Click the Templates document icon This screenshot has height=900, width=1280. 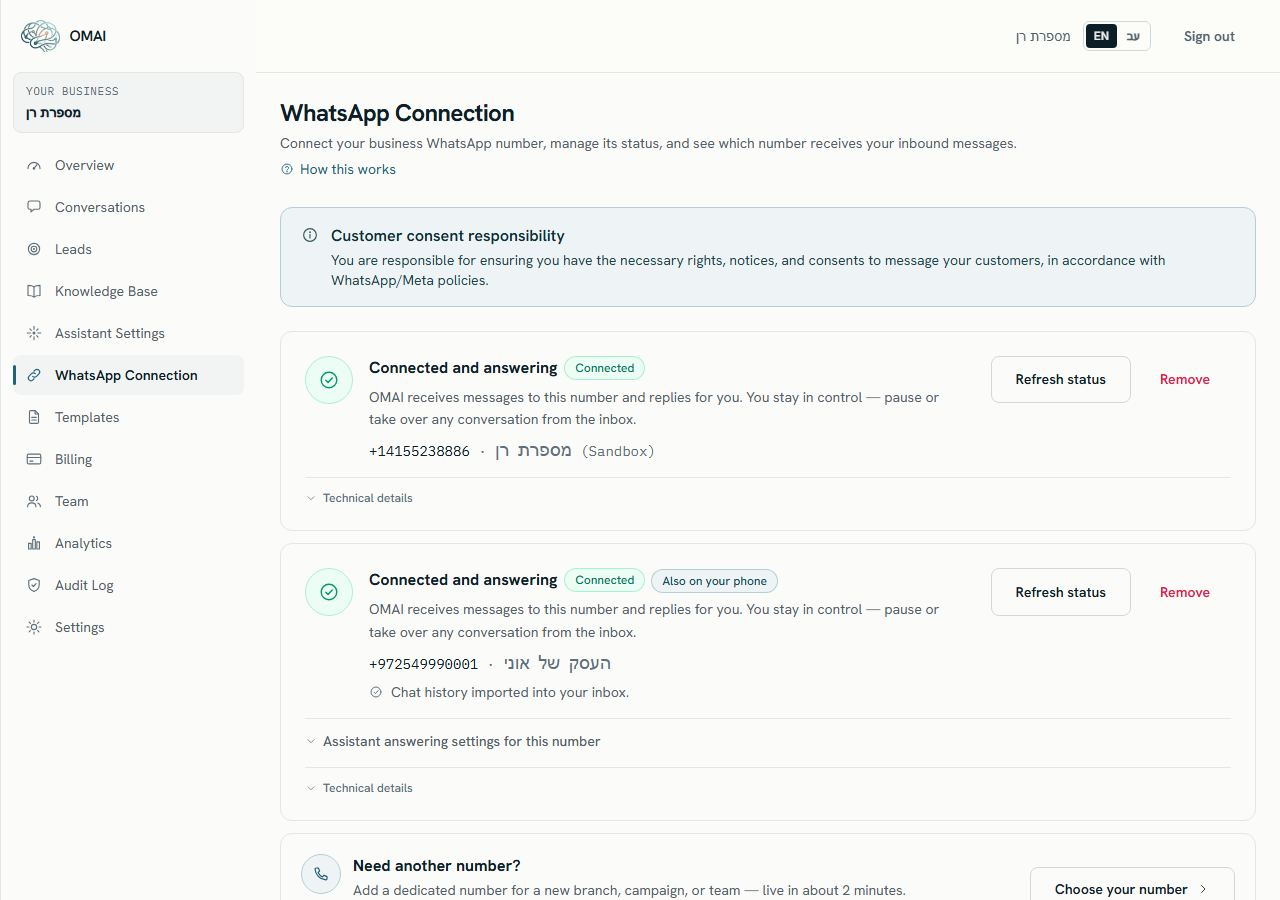pos(34,418)
